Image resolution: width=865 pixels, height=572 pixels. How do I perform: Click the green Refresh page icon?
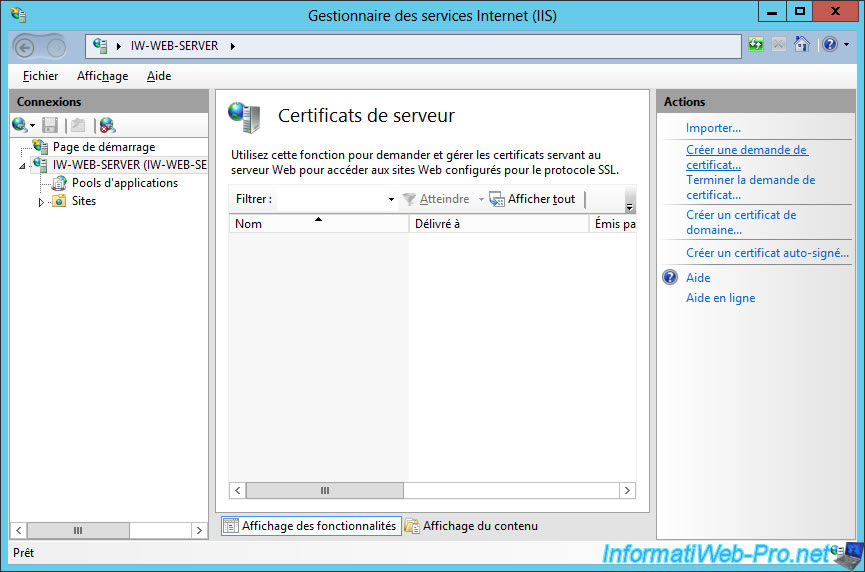tap(756, 44)
